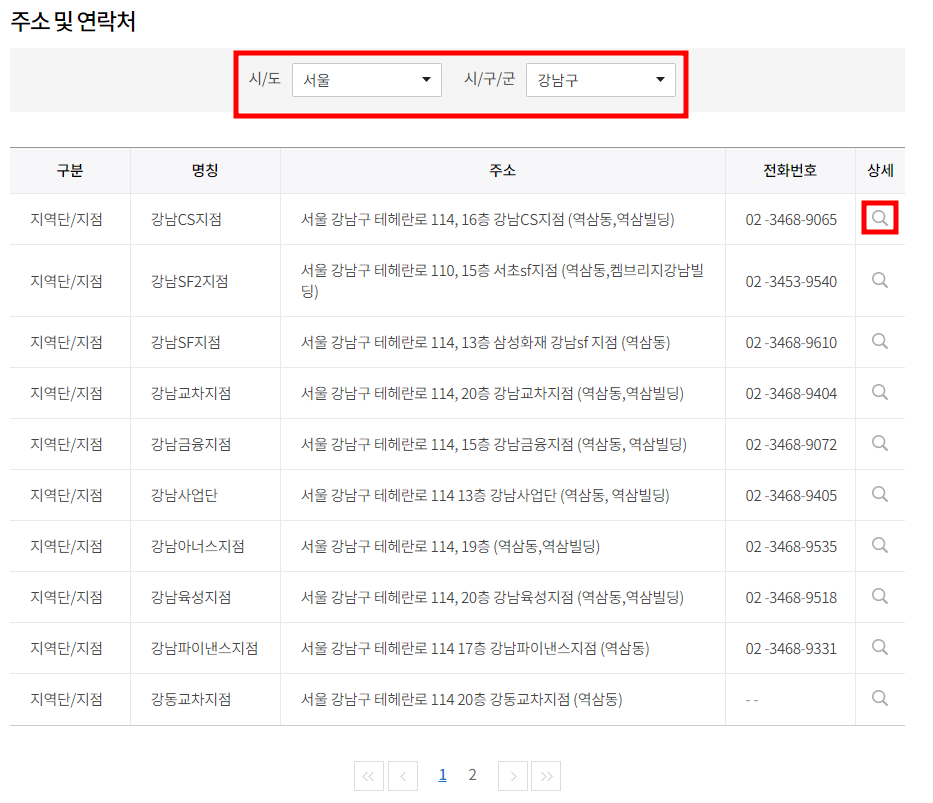
Task: View 강남SF2지점 with the magnifier icon
Action: [879, 280]
